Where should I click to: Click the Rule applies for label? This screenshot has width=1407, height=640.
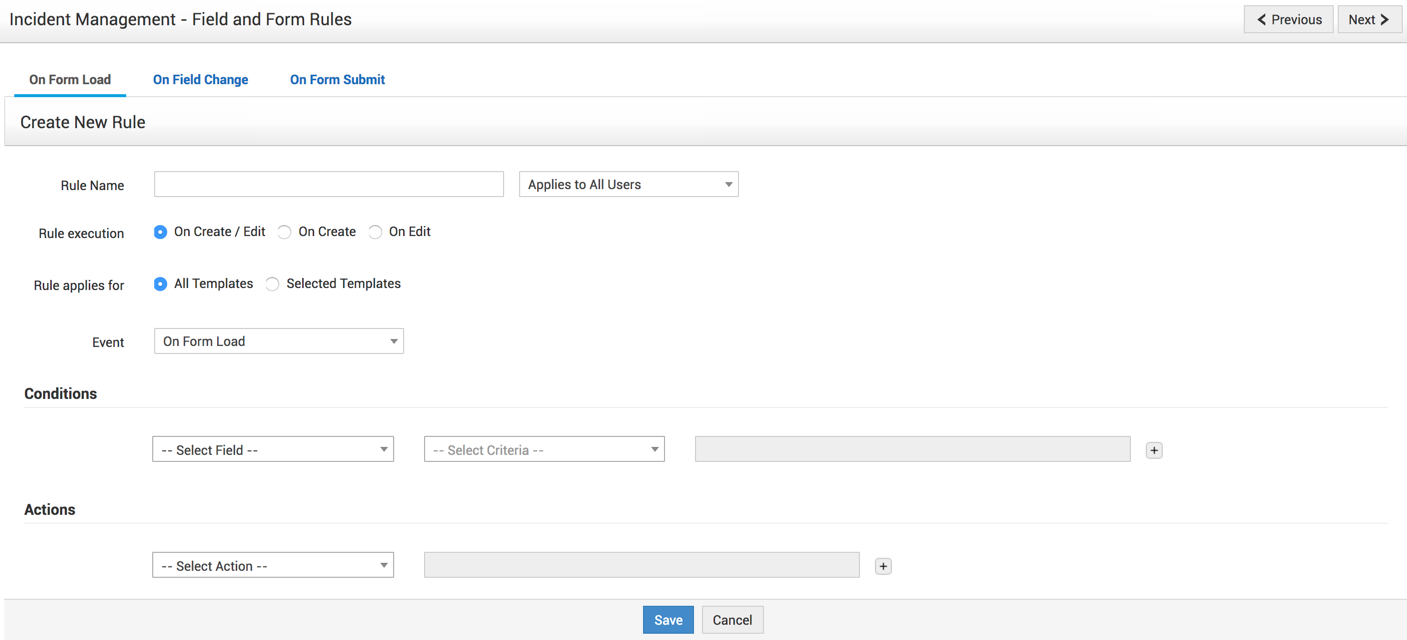point(79,286)
